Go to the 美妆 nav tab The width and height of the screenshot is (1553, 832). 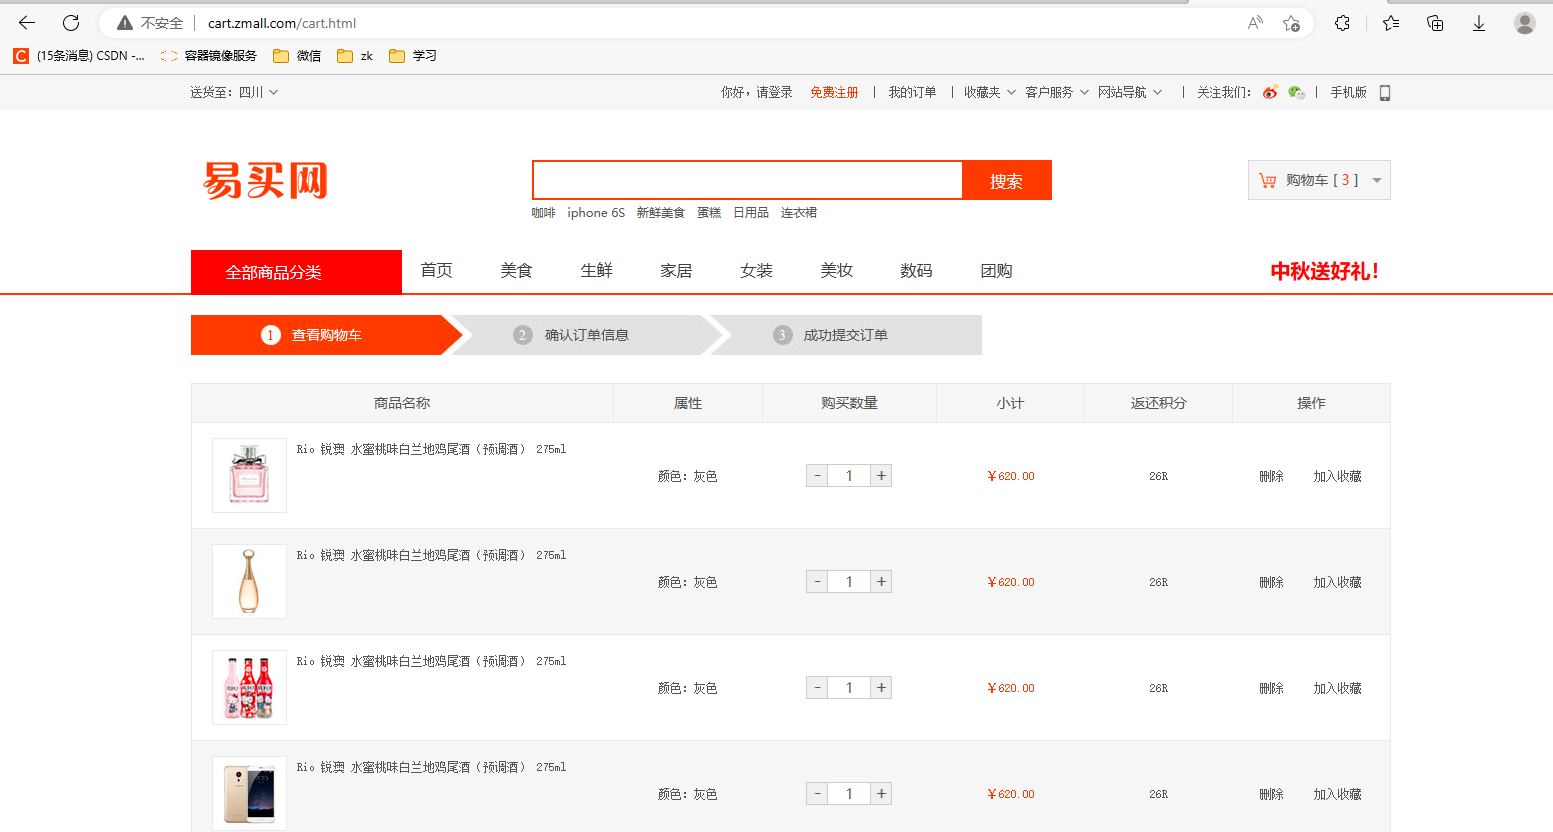836,271
